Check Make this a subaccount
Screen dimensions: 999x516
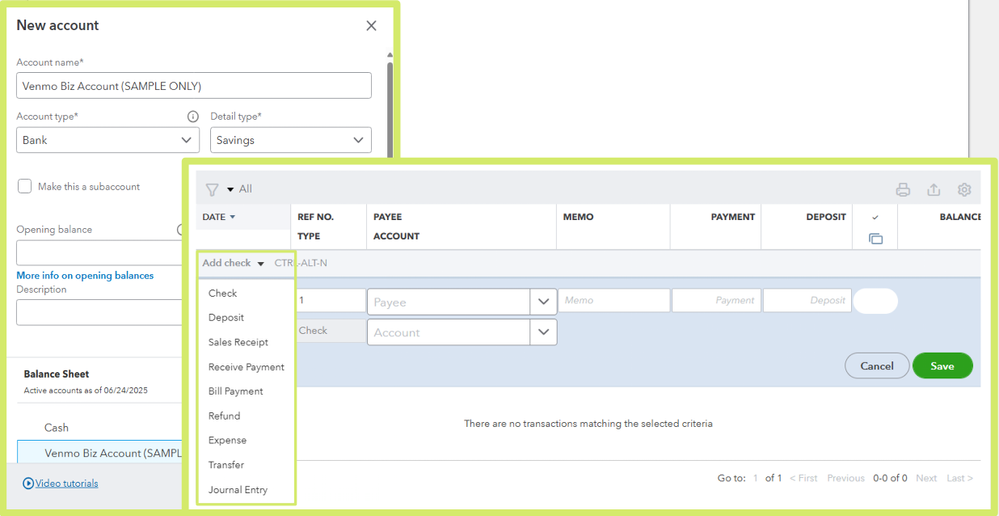pos(25,187)
